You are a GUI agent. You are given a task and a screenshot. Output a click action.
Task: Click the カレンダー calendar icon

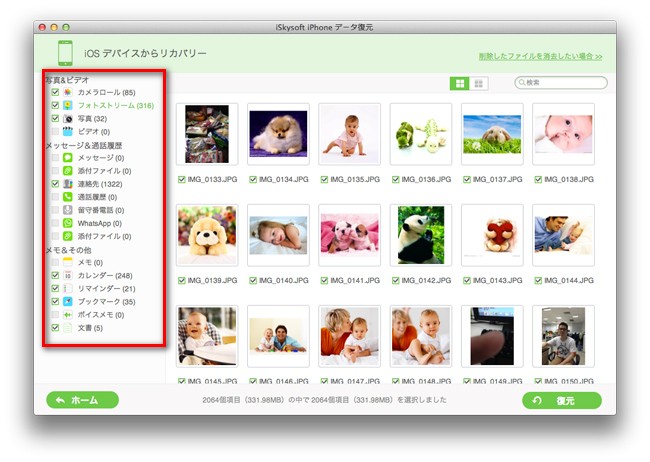click(x=68, y=275)
